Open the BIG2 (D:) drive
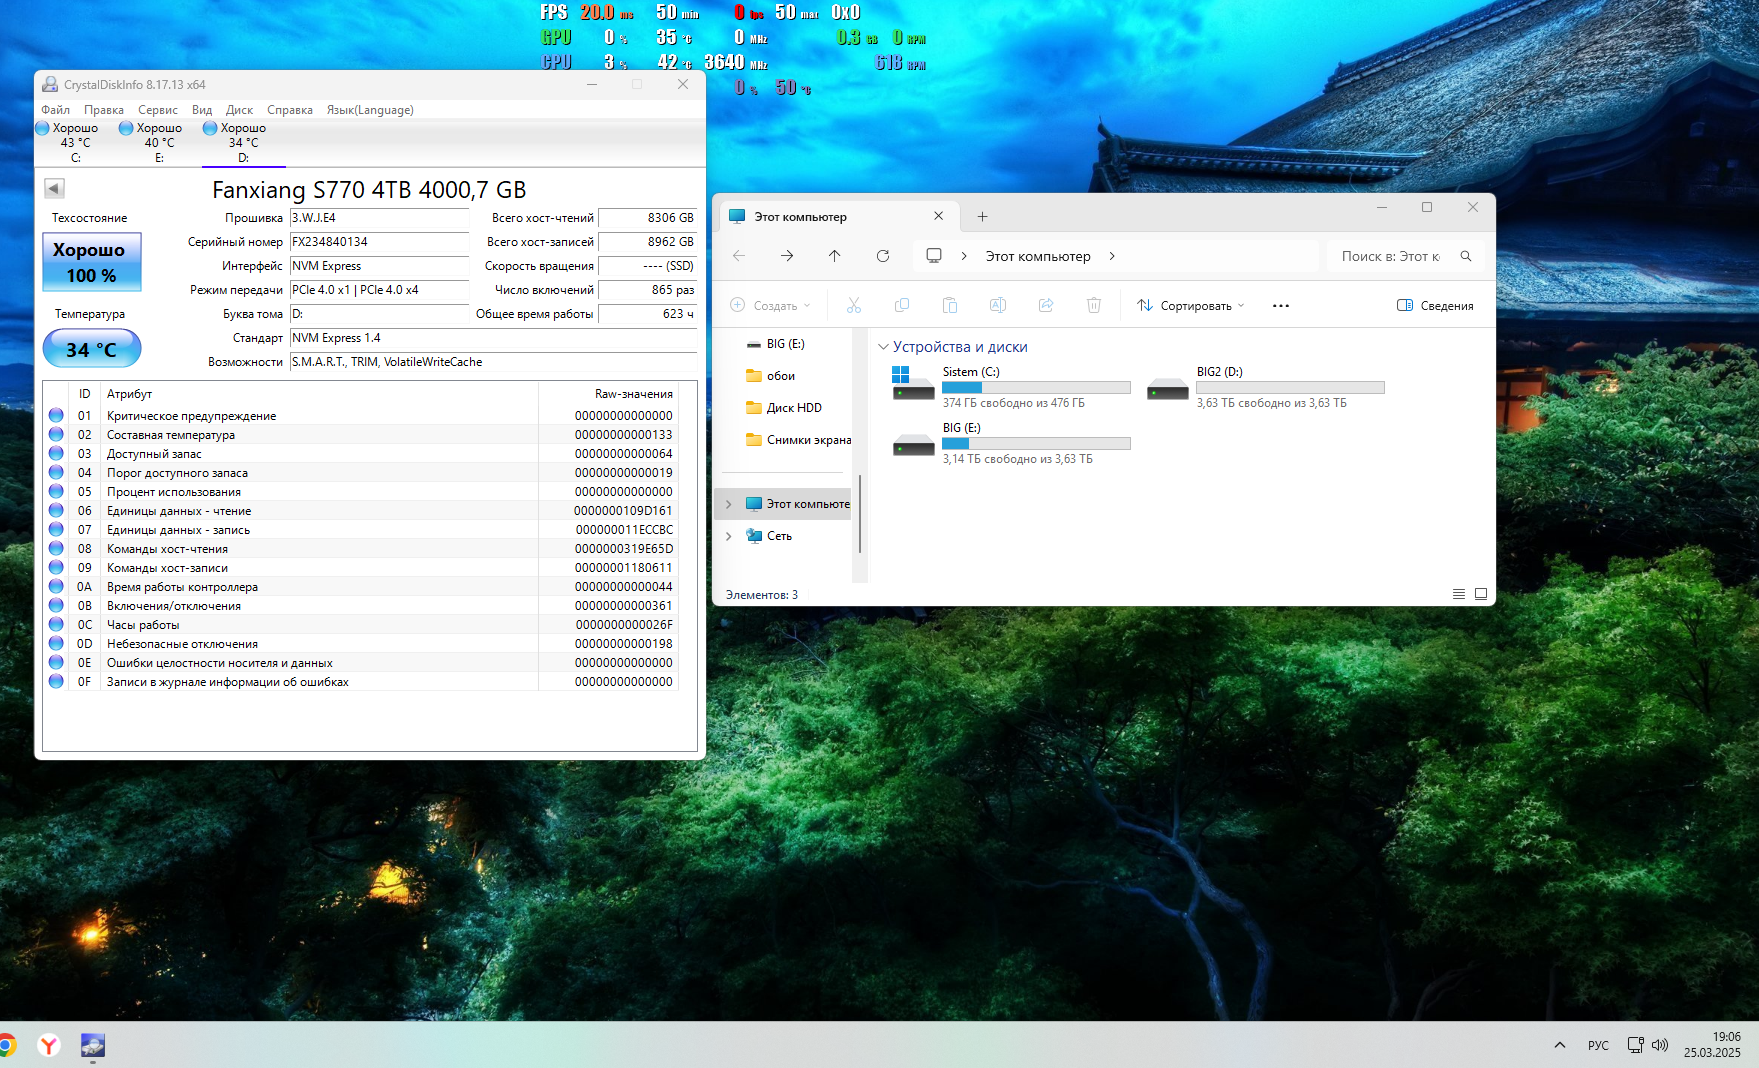The height and width of the screenshot is (1068, 1759). 1266,387
